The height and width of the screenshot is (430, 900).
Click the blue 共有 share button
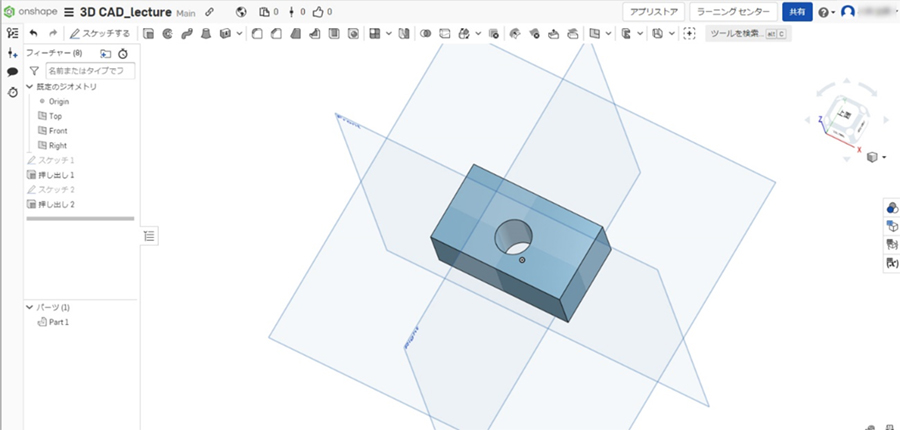[x=796, y=12]
